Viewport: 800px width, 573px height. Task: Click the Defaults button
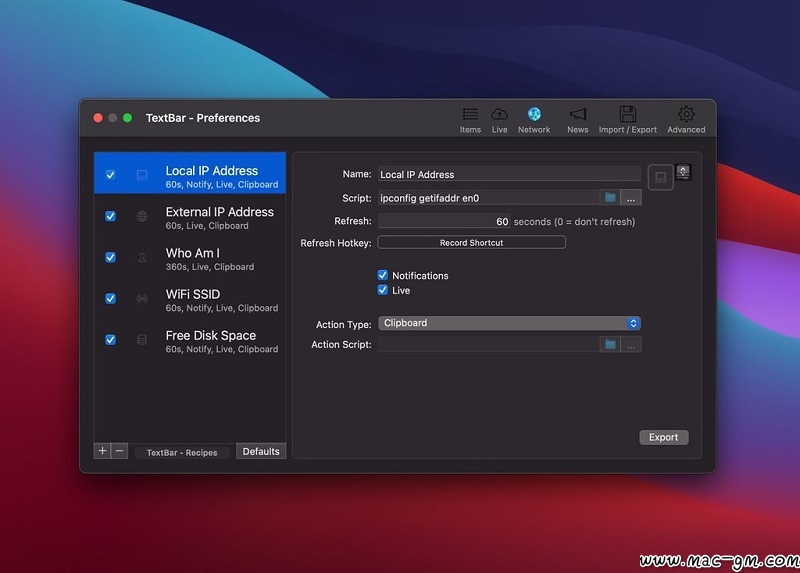(261, 451)
